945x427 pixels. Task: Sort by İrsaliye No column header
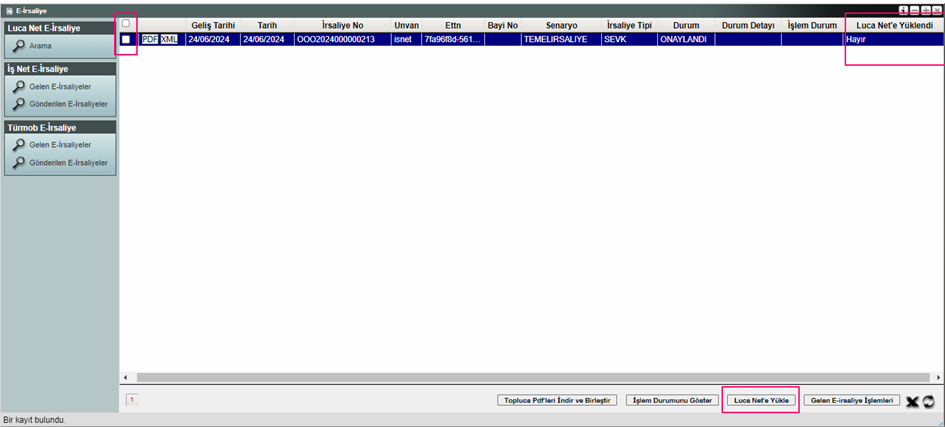(343, 26)
